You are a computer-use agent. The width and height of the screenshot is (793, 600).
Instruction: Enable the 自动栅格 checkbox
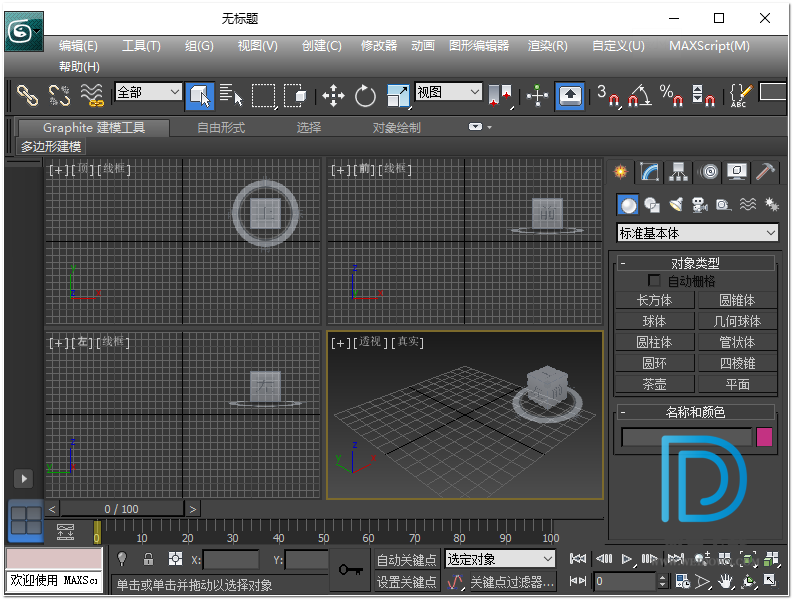tap(654, 280)
